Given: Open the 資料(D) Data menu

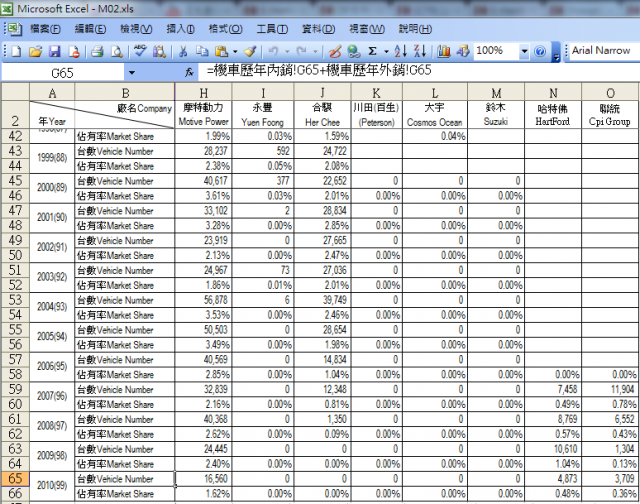Looking at the screenshot, I should coord(318,29).
